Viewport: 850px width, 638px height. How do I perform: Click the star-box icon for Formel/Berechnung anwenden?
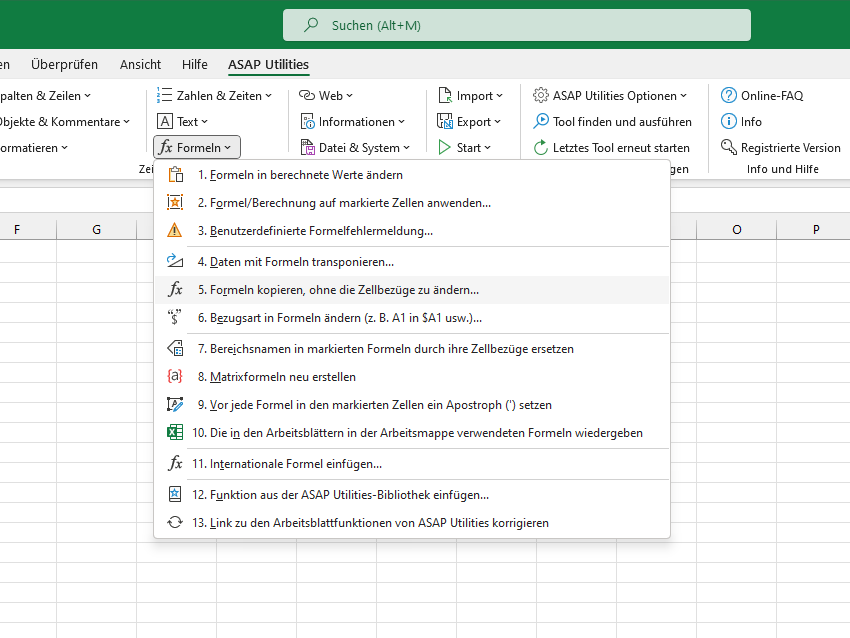pos(175,202)
